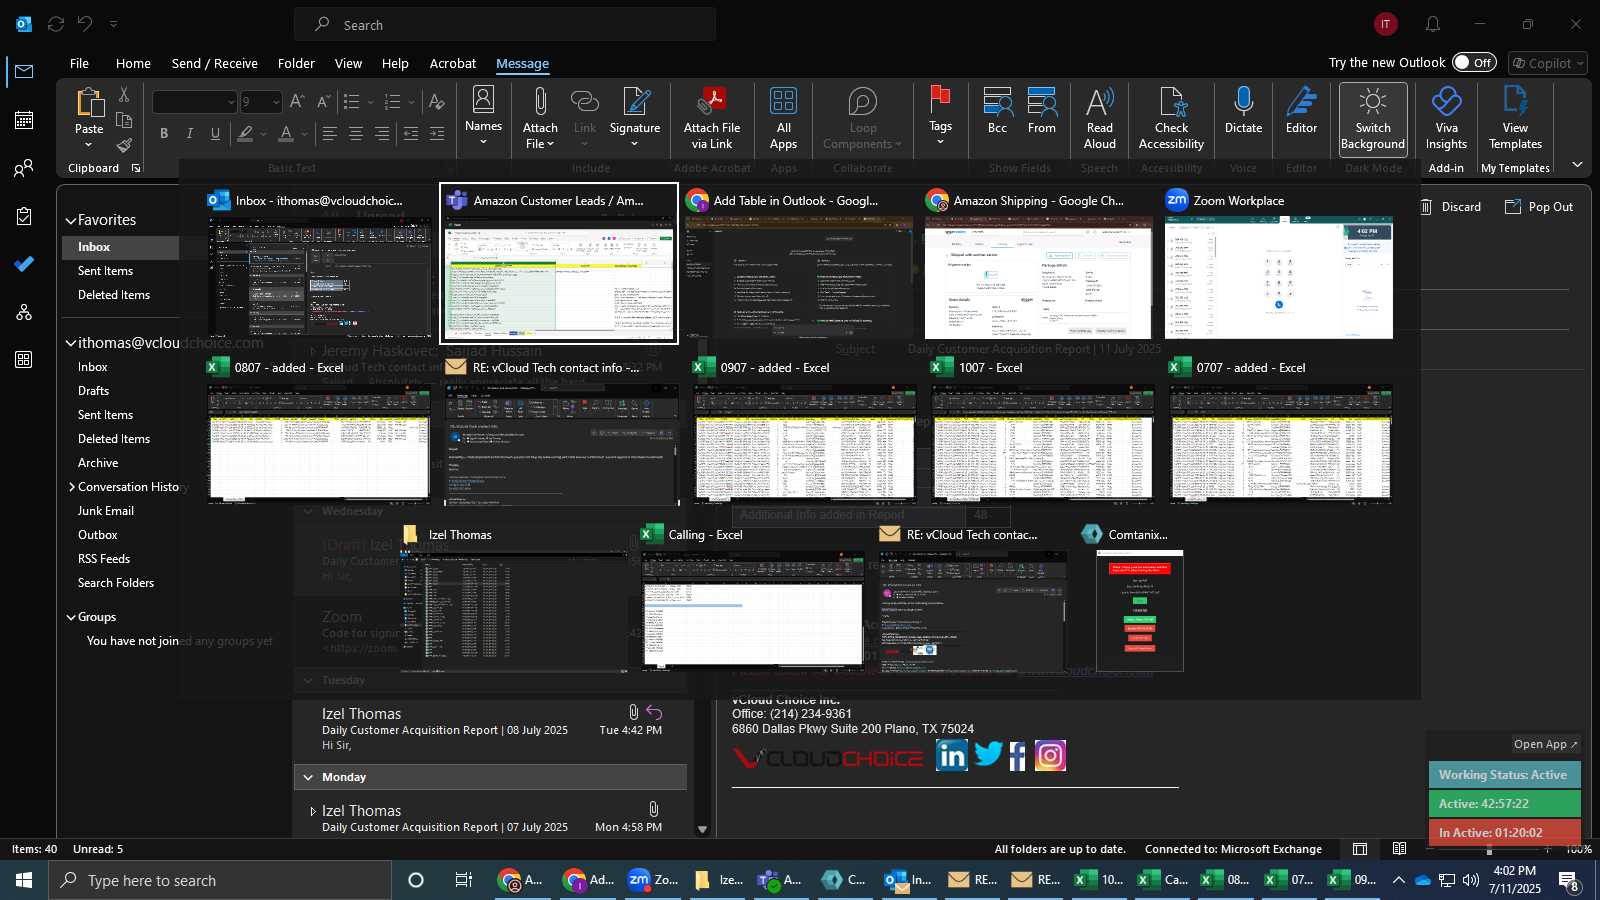Select Sent Items under Favorites

tap(105, 271)
